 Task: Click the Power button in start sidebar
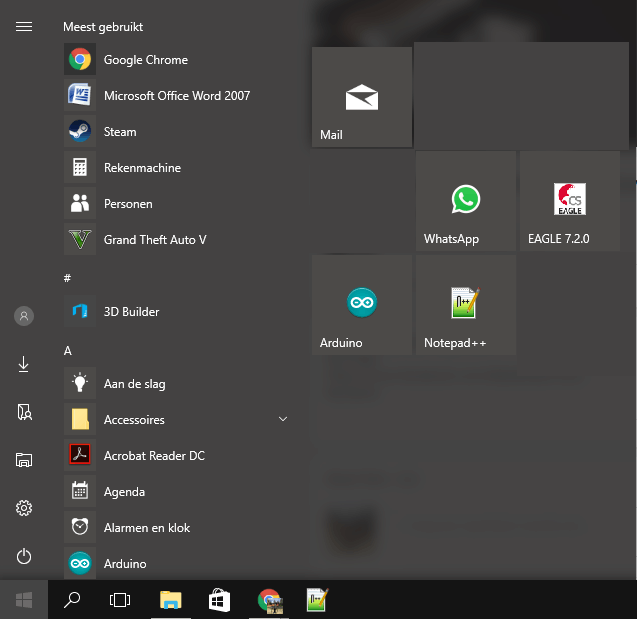coord(24,556)
